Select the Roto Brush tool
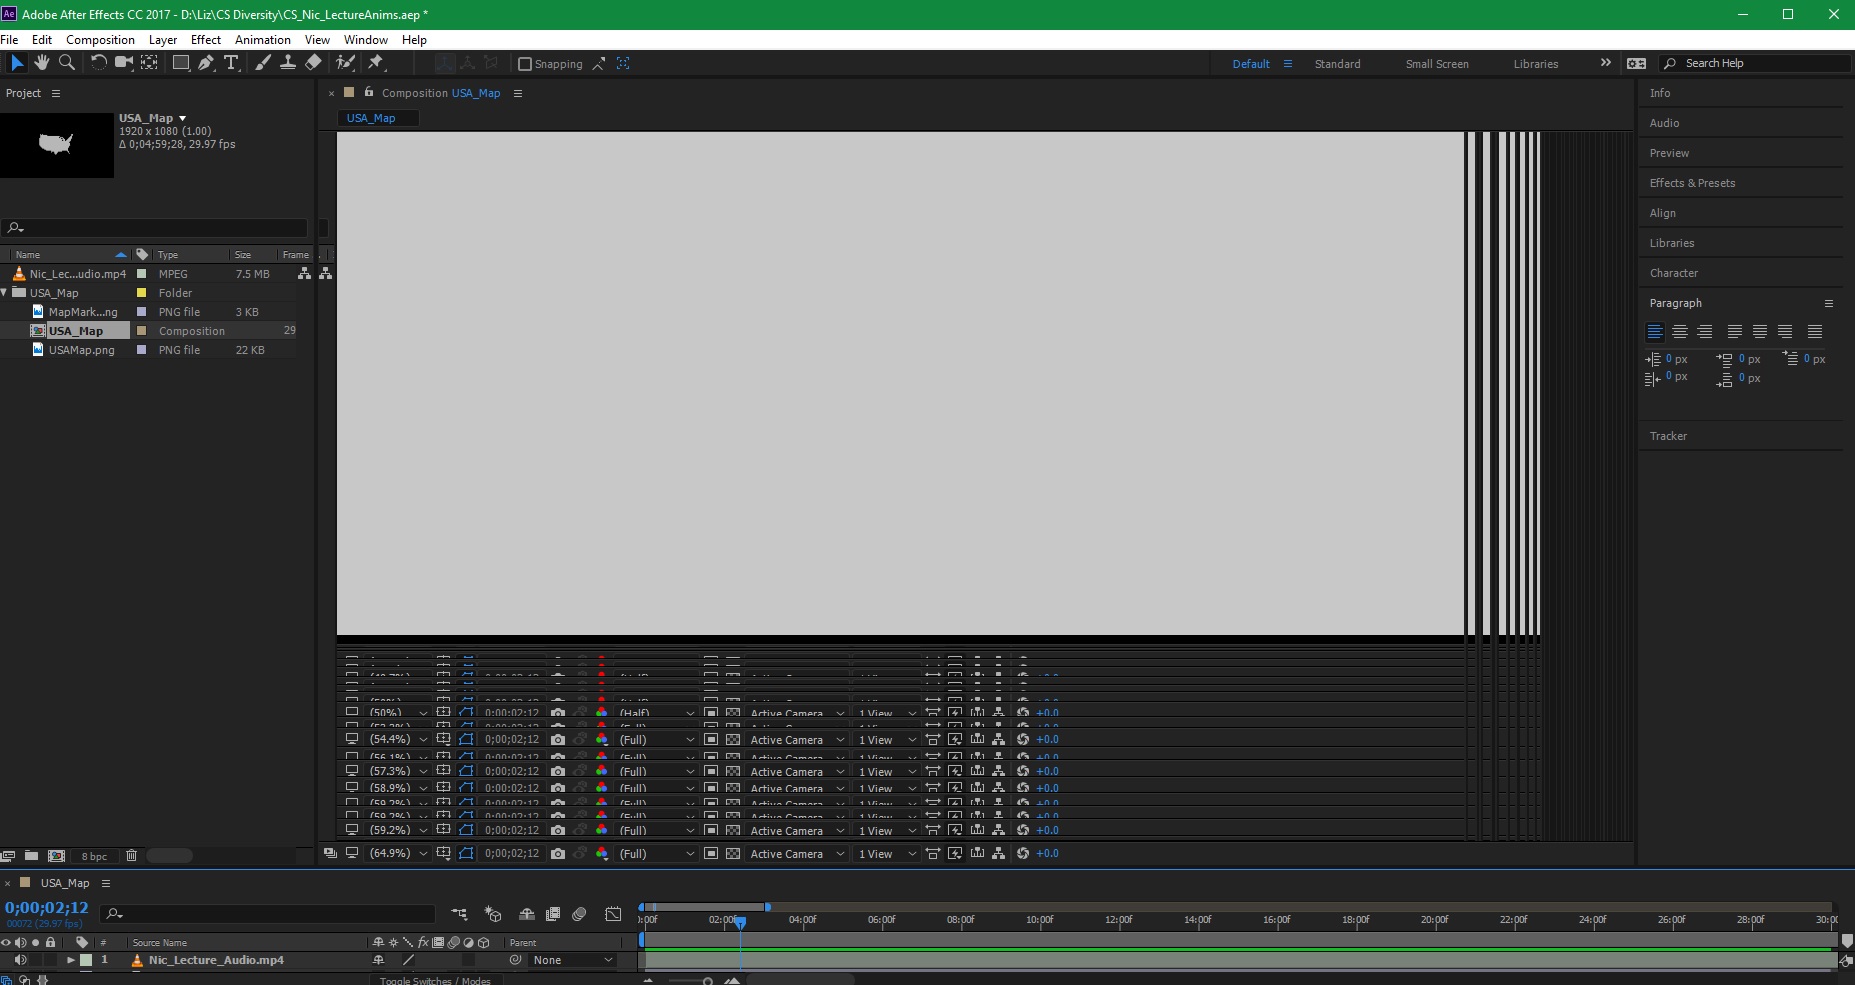Screen dimensions: 1855x985 coord(345,63)
